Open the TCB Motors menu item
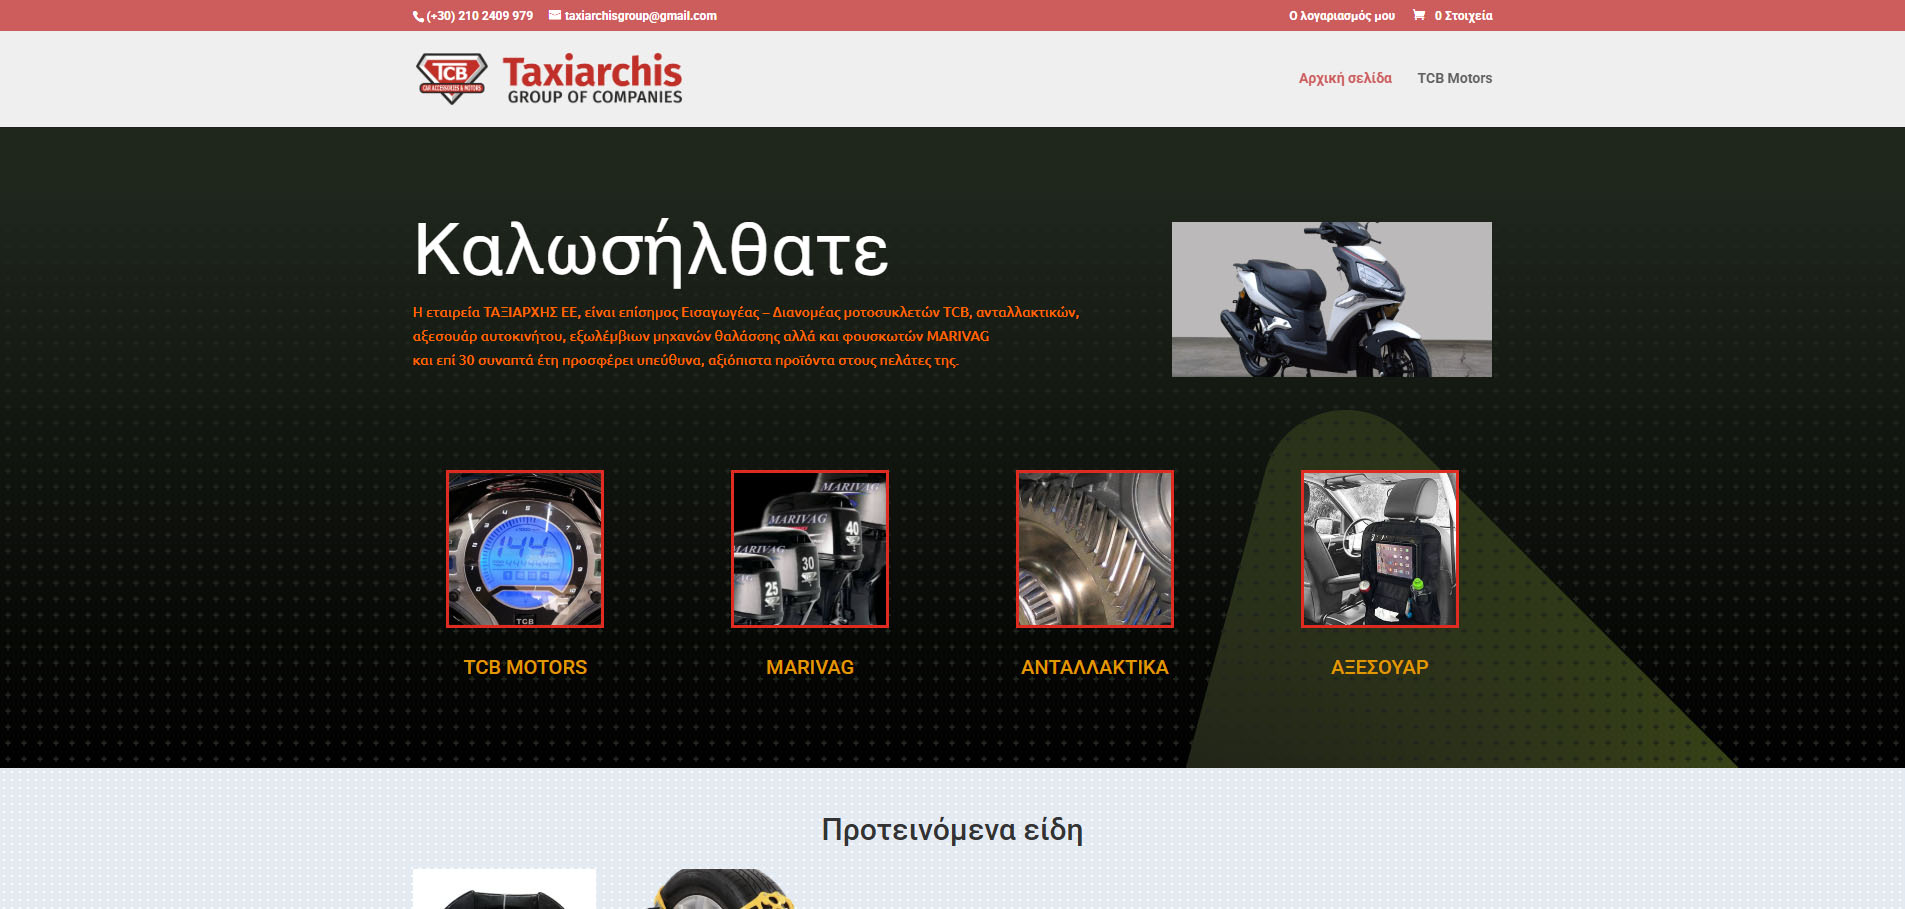 click(1454, 78)
